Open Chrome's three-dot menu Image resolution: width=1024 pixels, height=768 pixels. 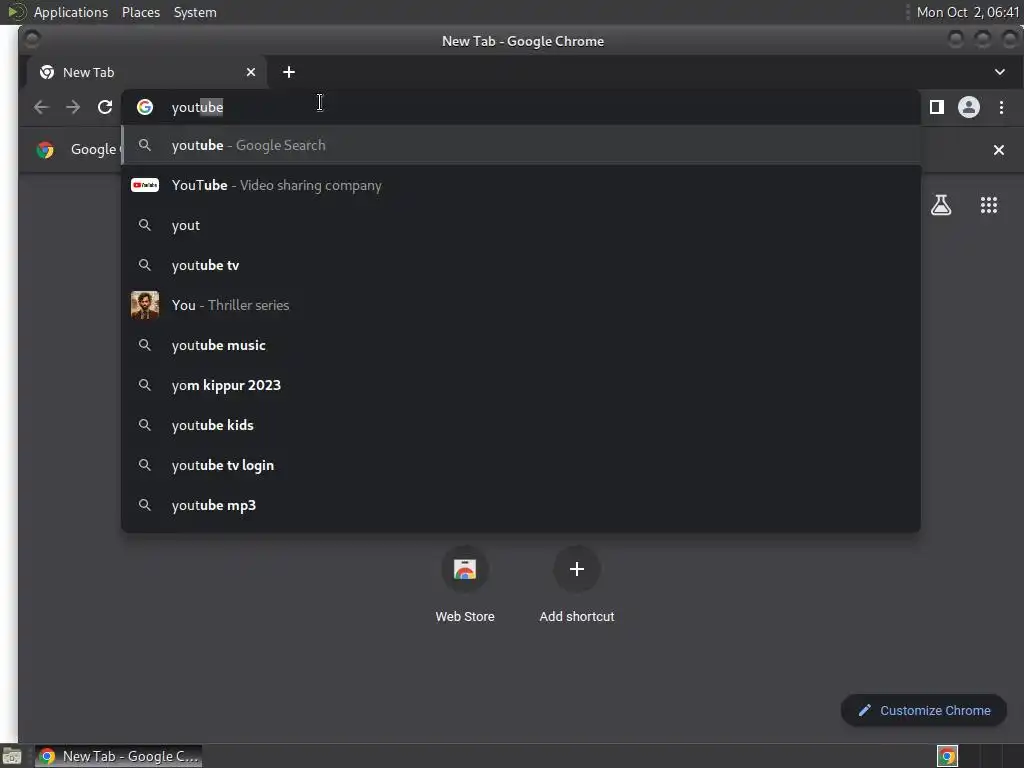click(x=1001, y=107)
